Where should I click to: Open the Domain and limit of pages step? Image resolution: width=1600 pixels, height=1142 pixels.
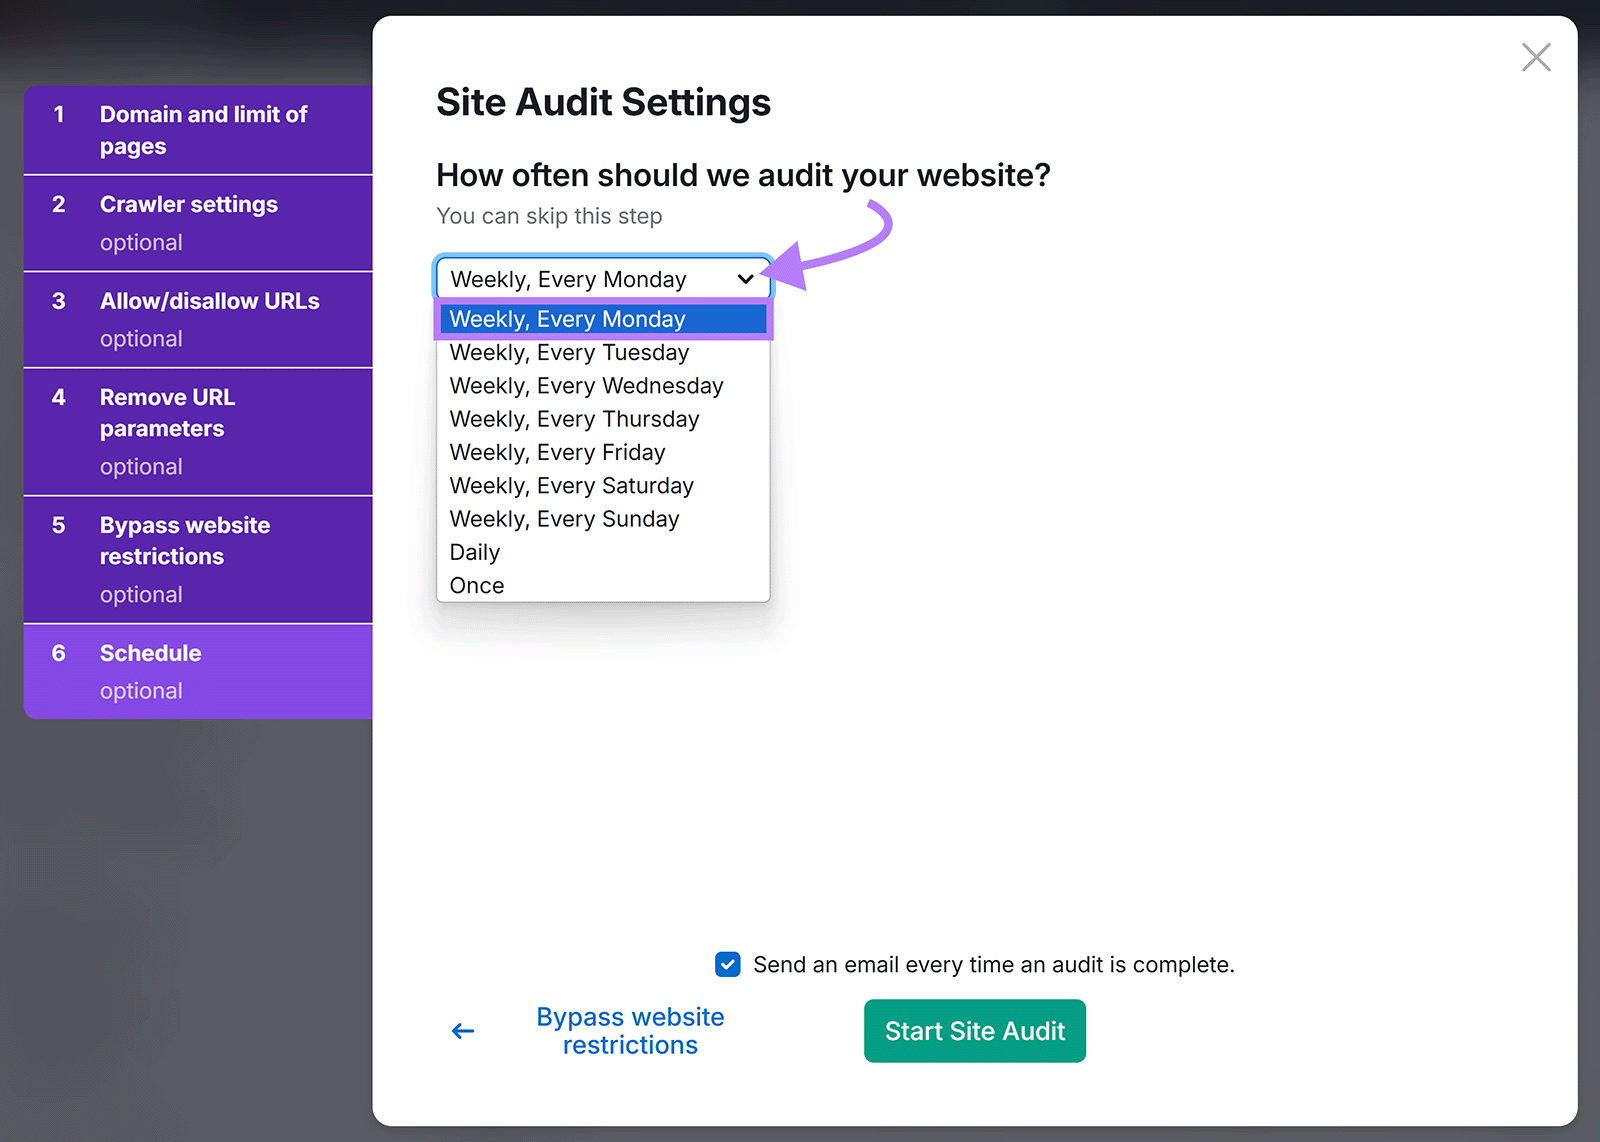pyautogui.click(x=203, y=129)
